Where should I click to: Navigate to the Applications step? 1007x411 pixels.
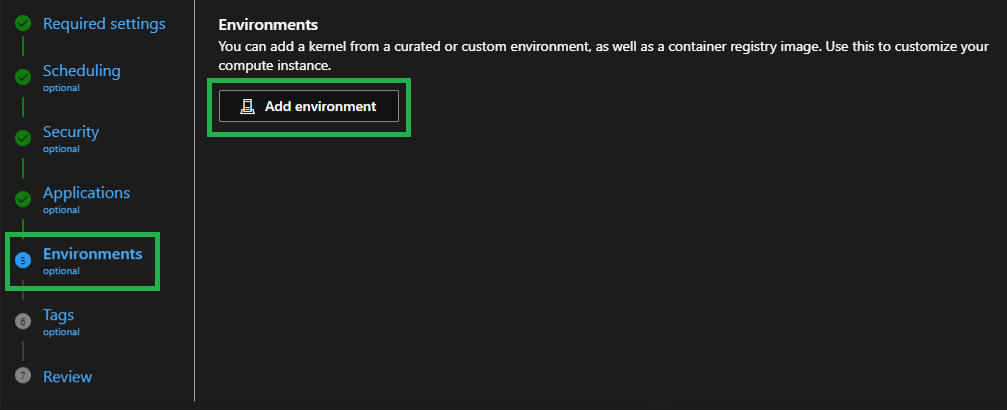click(86, 193)
